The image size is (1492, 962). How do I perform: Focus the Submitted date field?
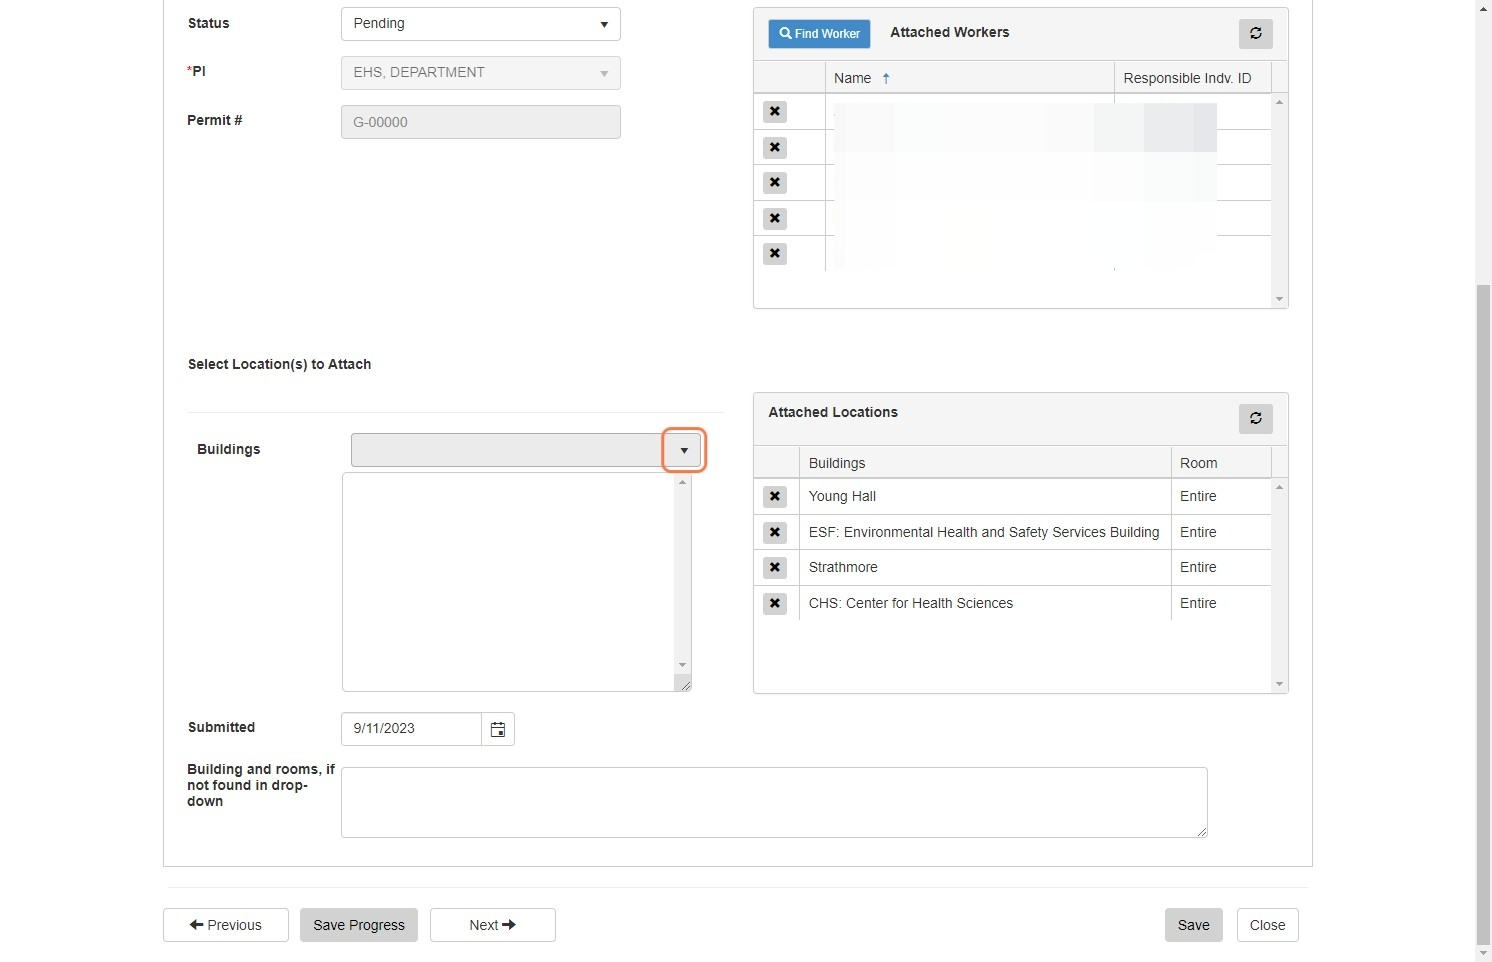[x=411, y=729]
